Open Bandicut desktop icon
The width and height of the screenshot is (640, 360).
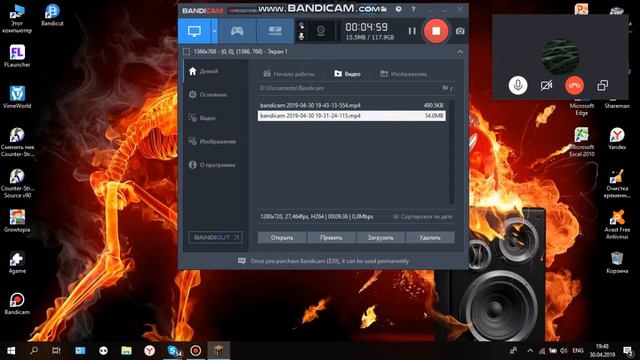[x=52, y=15]
